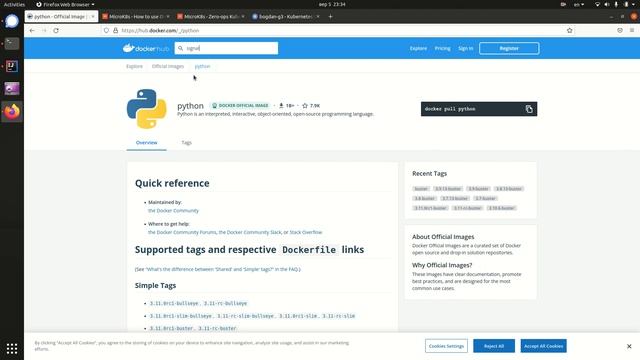Screen dimensions: 640x360
Task: Open the Signal app in the dock
Action: coord(12,21)
